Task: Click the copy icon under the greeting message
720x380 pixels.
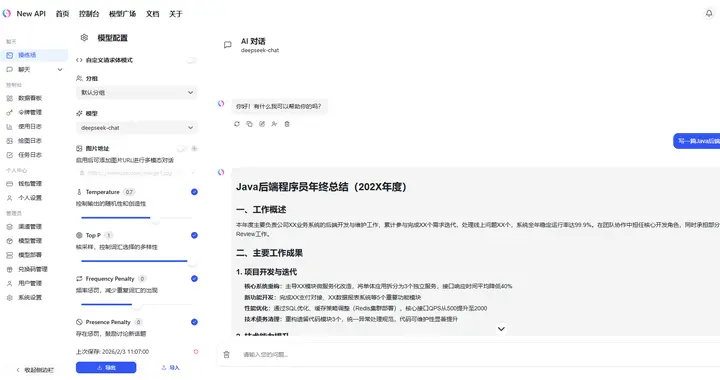Action: [249, 124]
